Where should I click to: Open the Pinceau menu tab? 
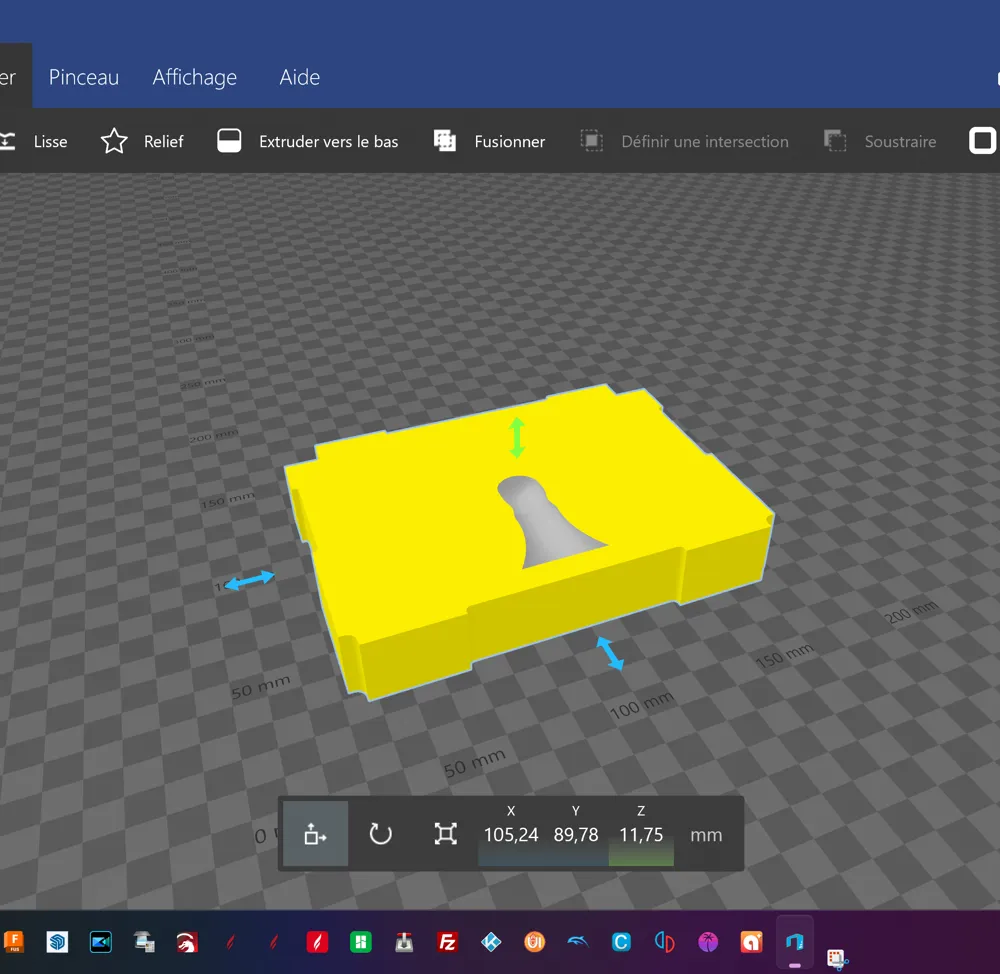pos(84,77)
